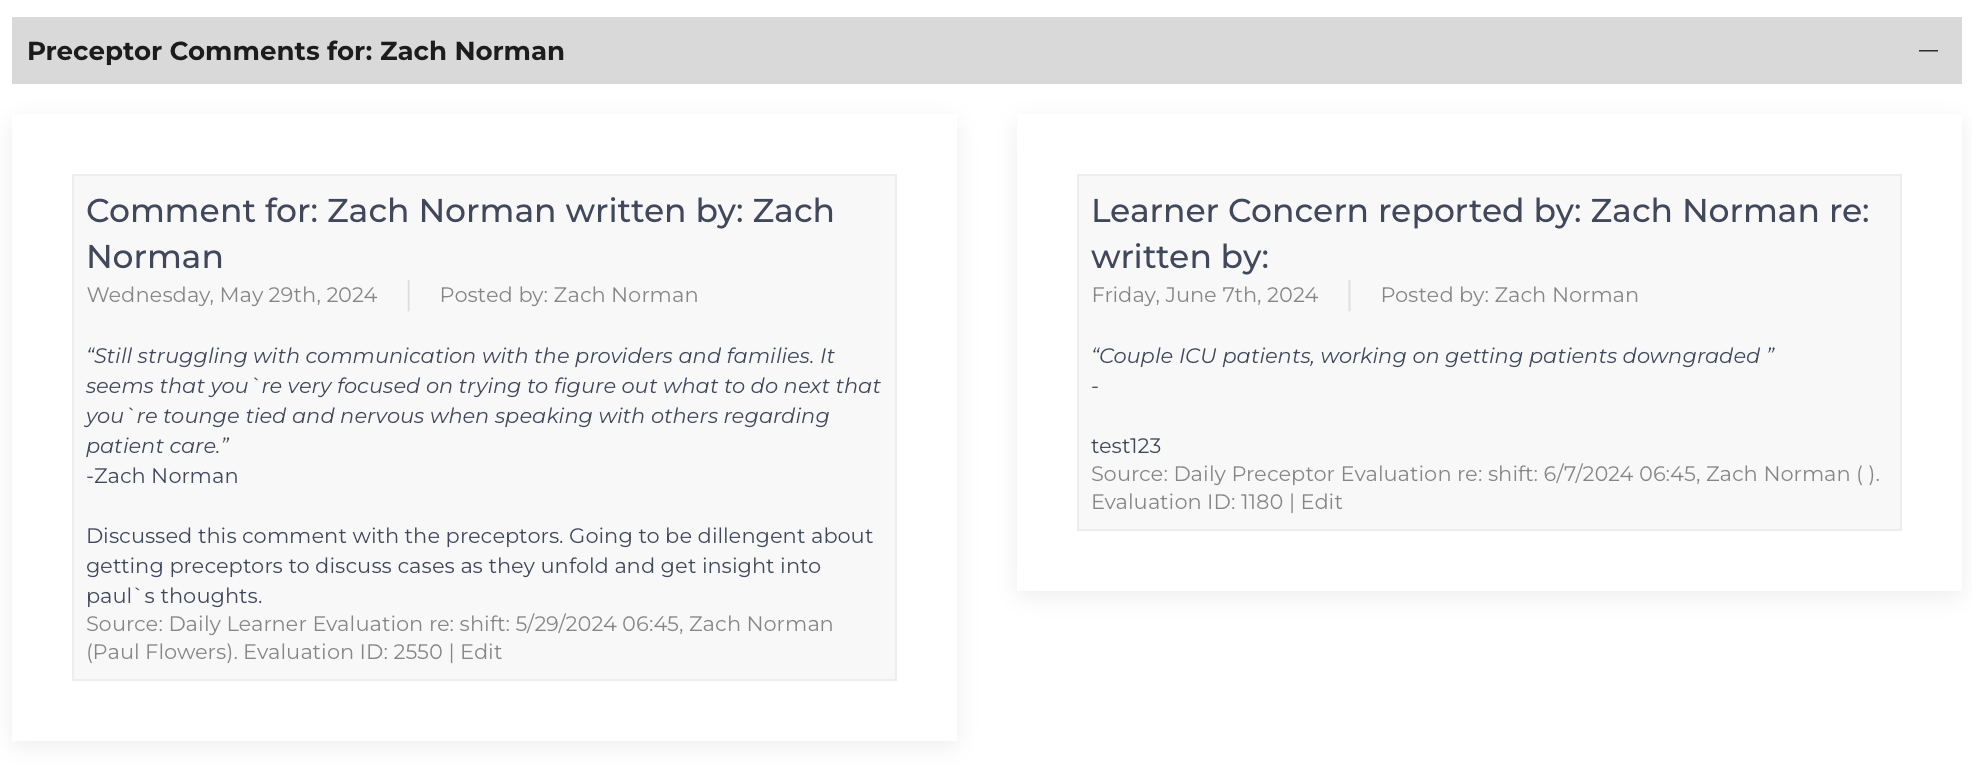The width and height of the screenshot is (1972, 775).
Task: Click the test123 response text
Action: coord(1126,446)
